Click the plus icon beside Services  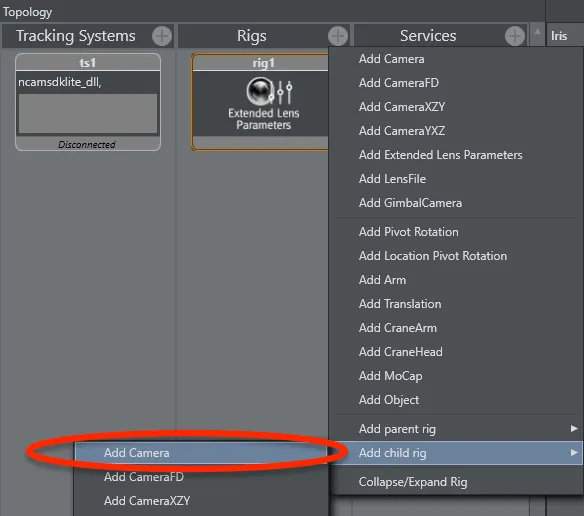coord(515,36)
